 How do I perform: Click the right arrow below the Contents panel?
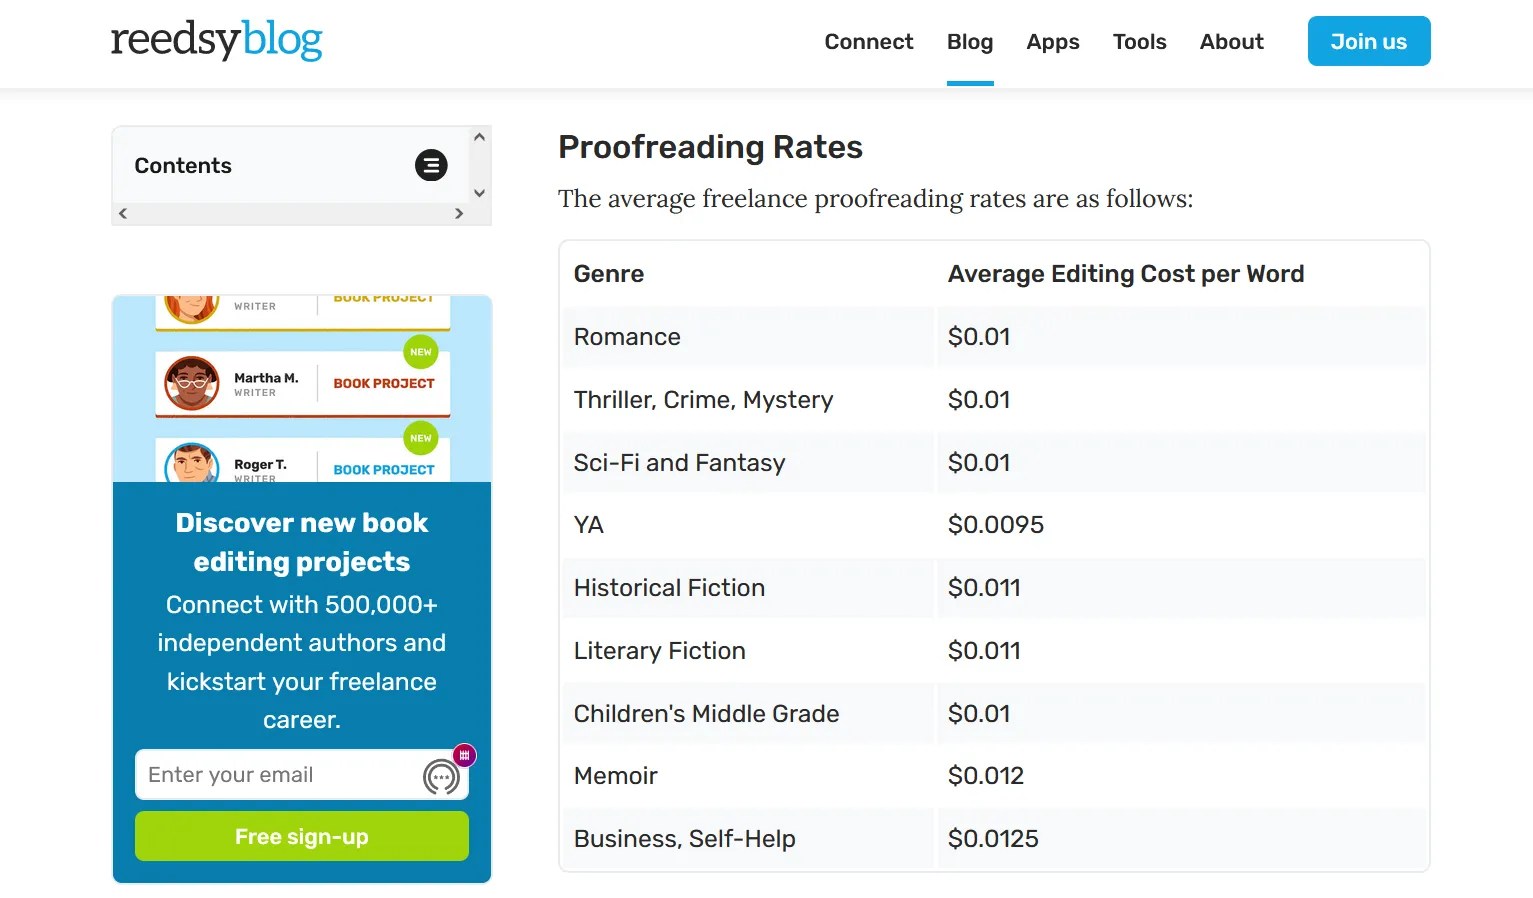pyautogui.click(x=460, y=213)
